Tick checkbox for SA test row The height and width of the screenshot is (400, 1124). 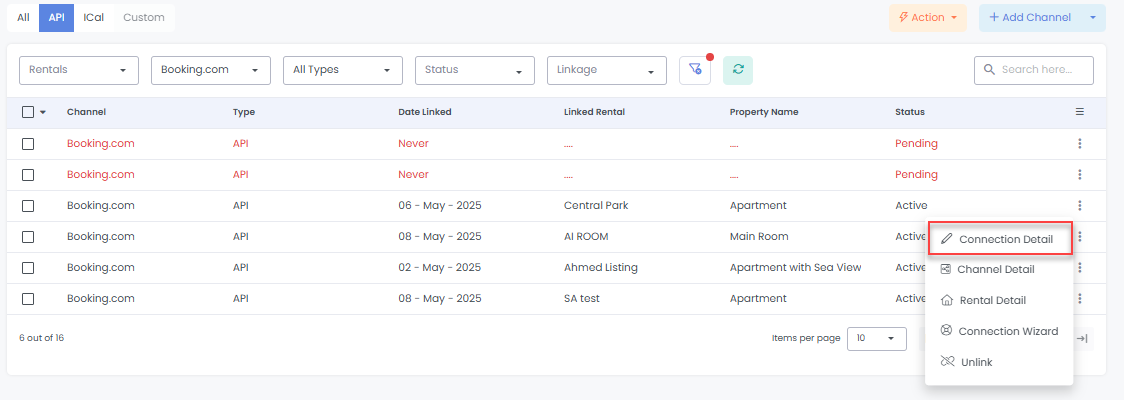point(28,298)
